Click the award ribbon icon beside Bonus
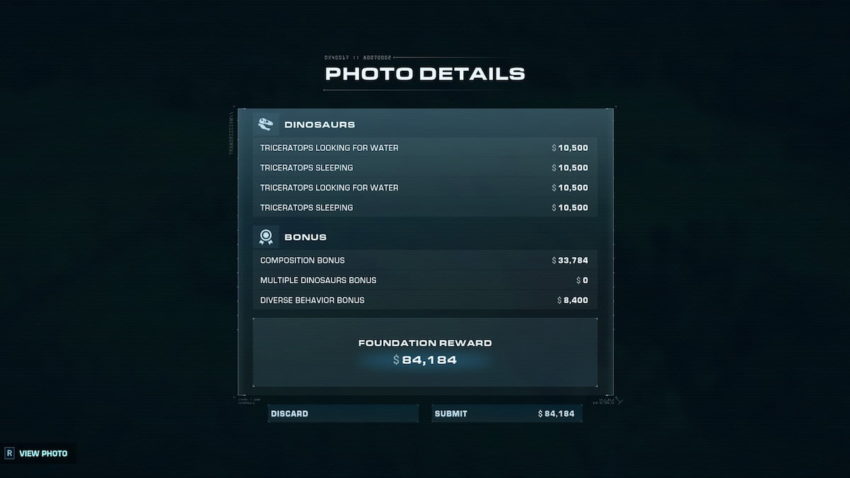This screenshot has width=850, height=478. [x=266, y=237]
